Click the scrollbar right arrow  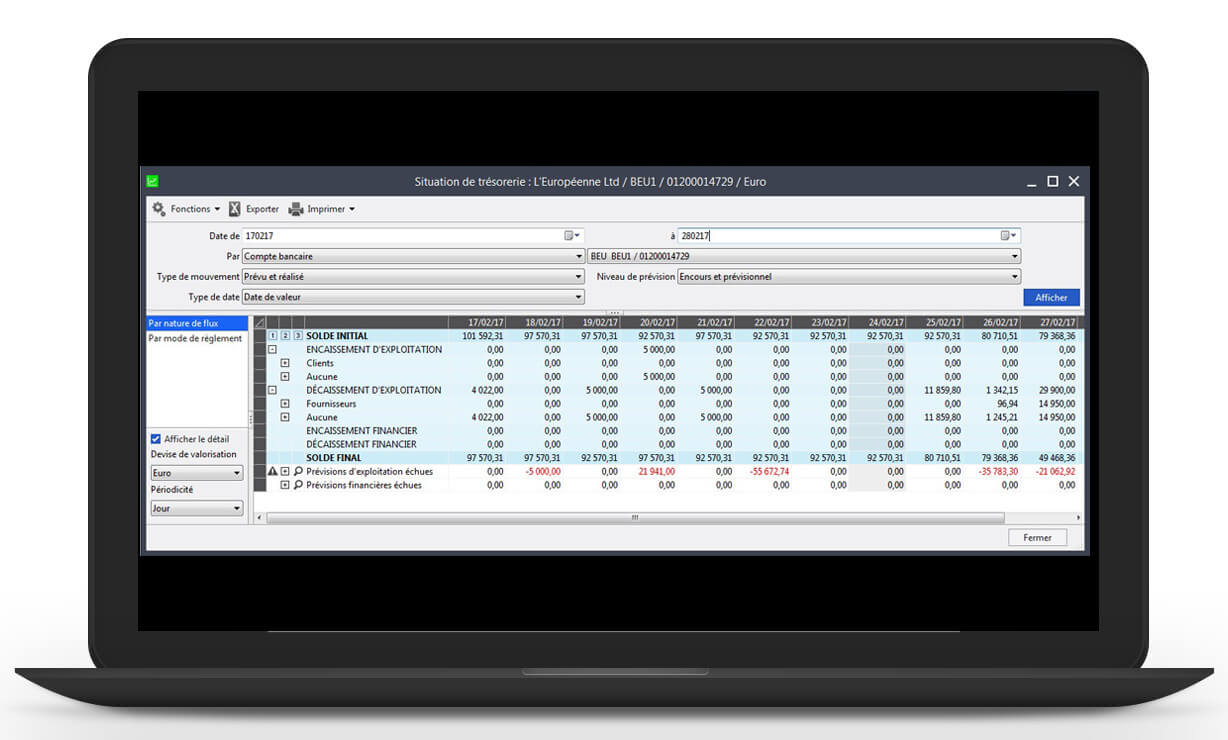[1078, 518]
